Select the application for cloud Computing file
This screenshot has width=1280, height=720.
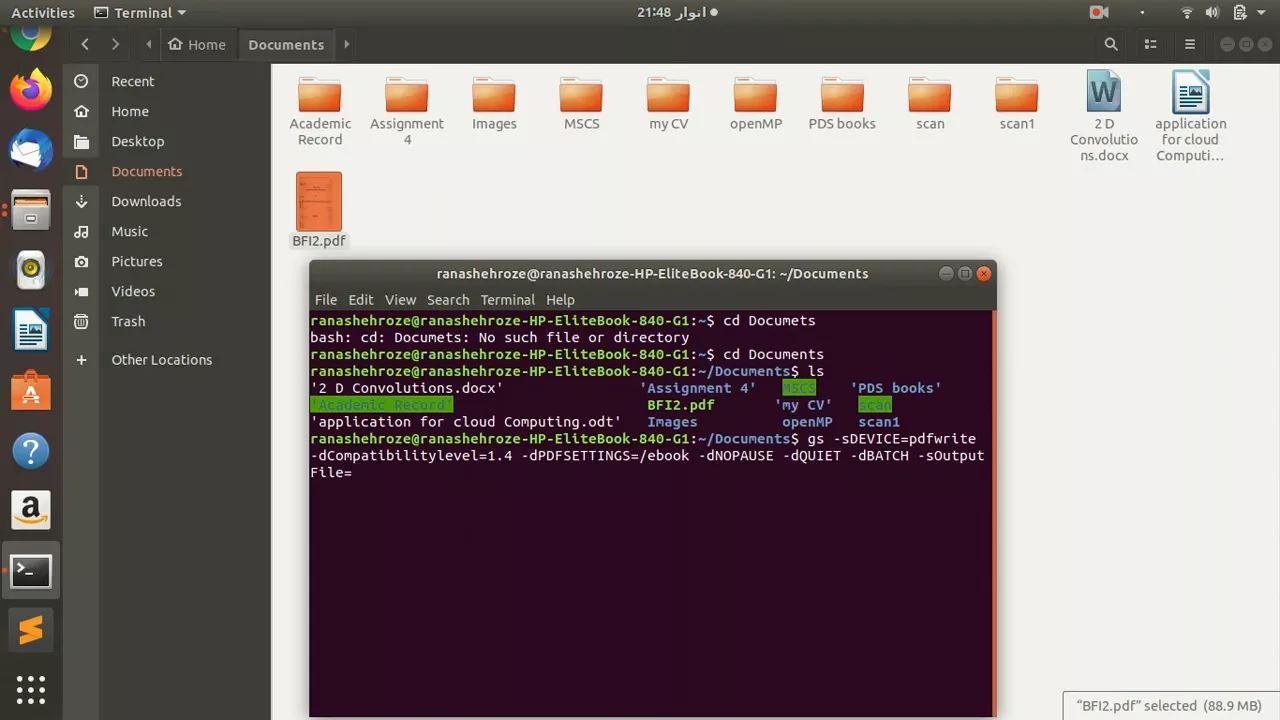pos(1190,116)
